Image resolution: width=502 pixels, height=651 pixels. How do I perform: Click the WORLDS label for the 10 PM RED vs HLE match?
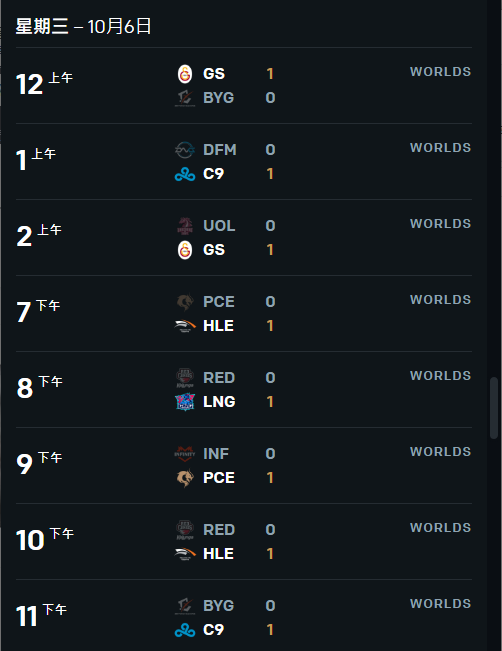pyautogui.click(x=441, y=528)
